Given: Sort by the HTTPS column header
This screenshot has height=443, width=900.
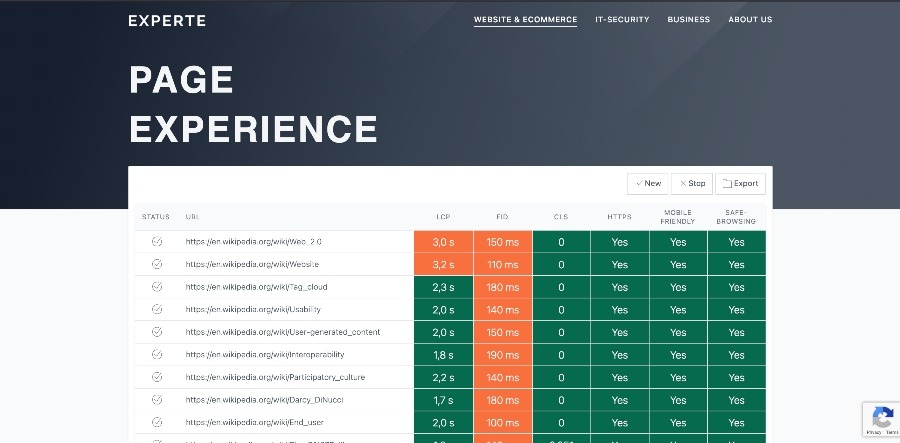Looking at the screenshot, I should 619,217.
